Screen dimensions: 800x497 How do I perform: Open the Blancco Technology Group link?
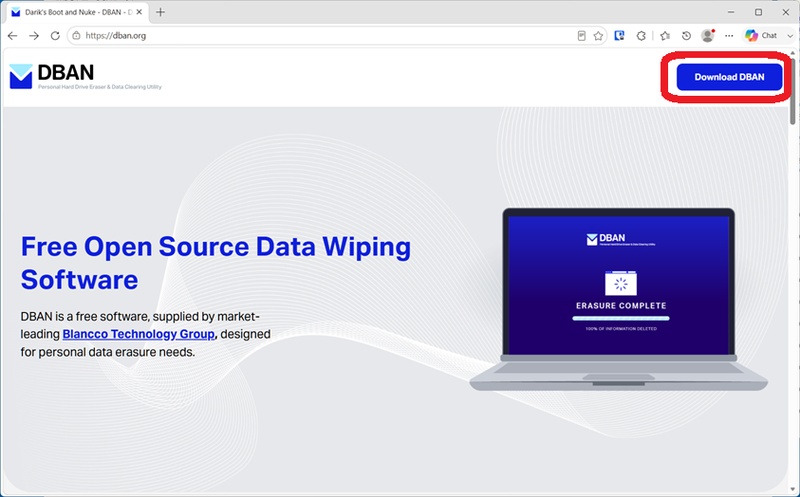click(138, 334)
